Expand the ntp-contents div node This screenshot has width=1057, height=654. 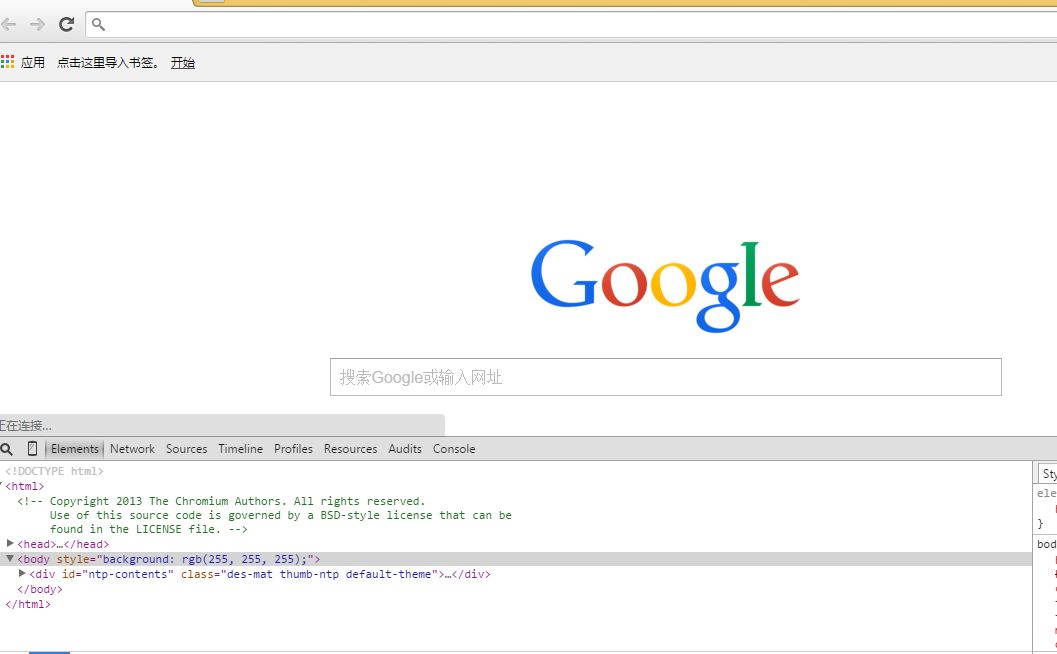pyautogui.click(x=22, y=574)
